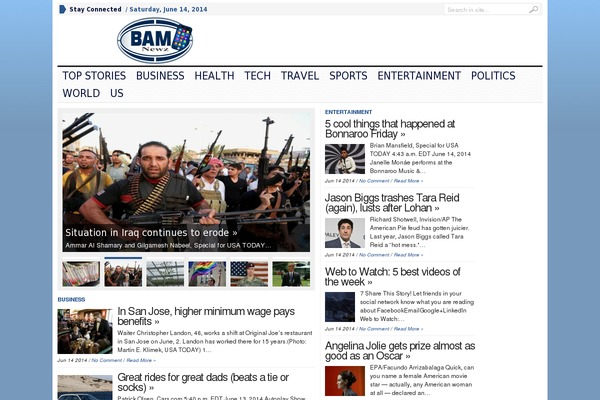
Task: Click Read More under San Jose article
Action: pos(141,360)
